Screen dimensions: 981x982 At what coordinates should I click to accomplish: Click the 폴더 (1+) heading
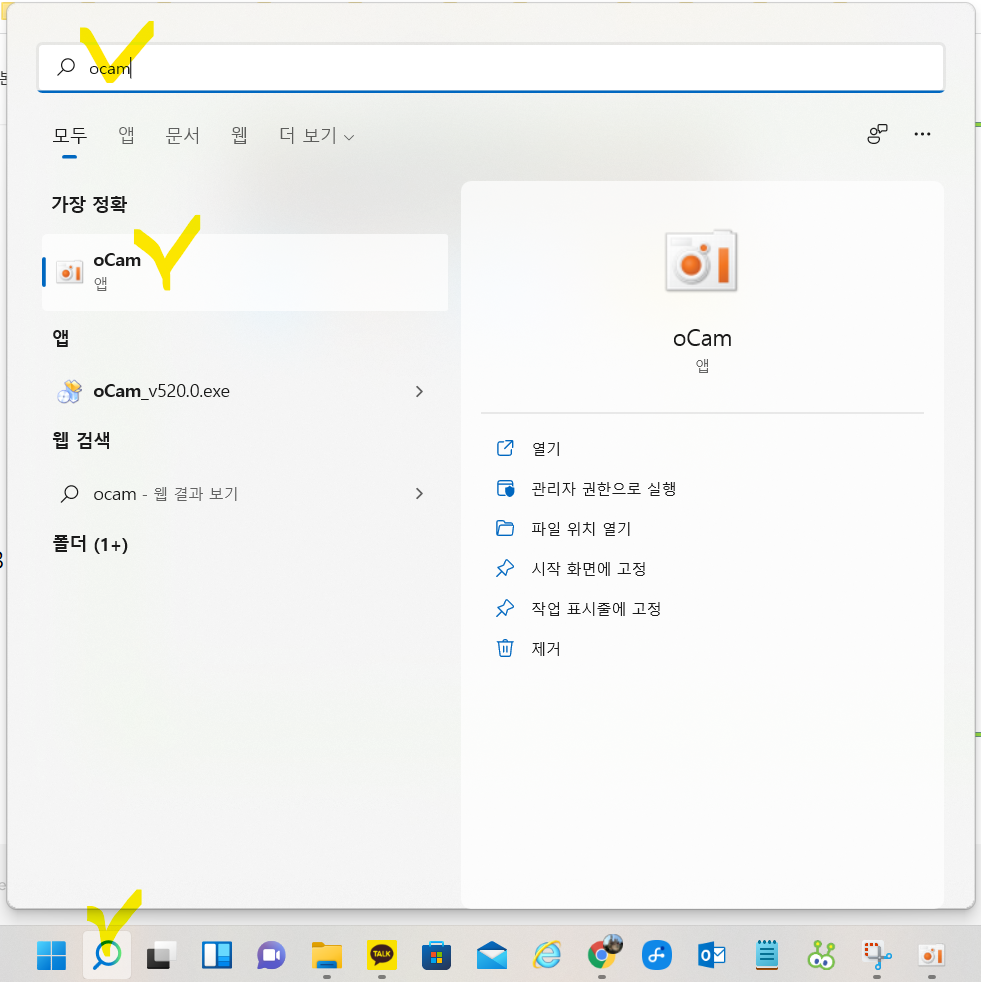pyautogui.click(x=90, y=544)
